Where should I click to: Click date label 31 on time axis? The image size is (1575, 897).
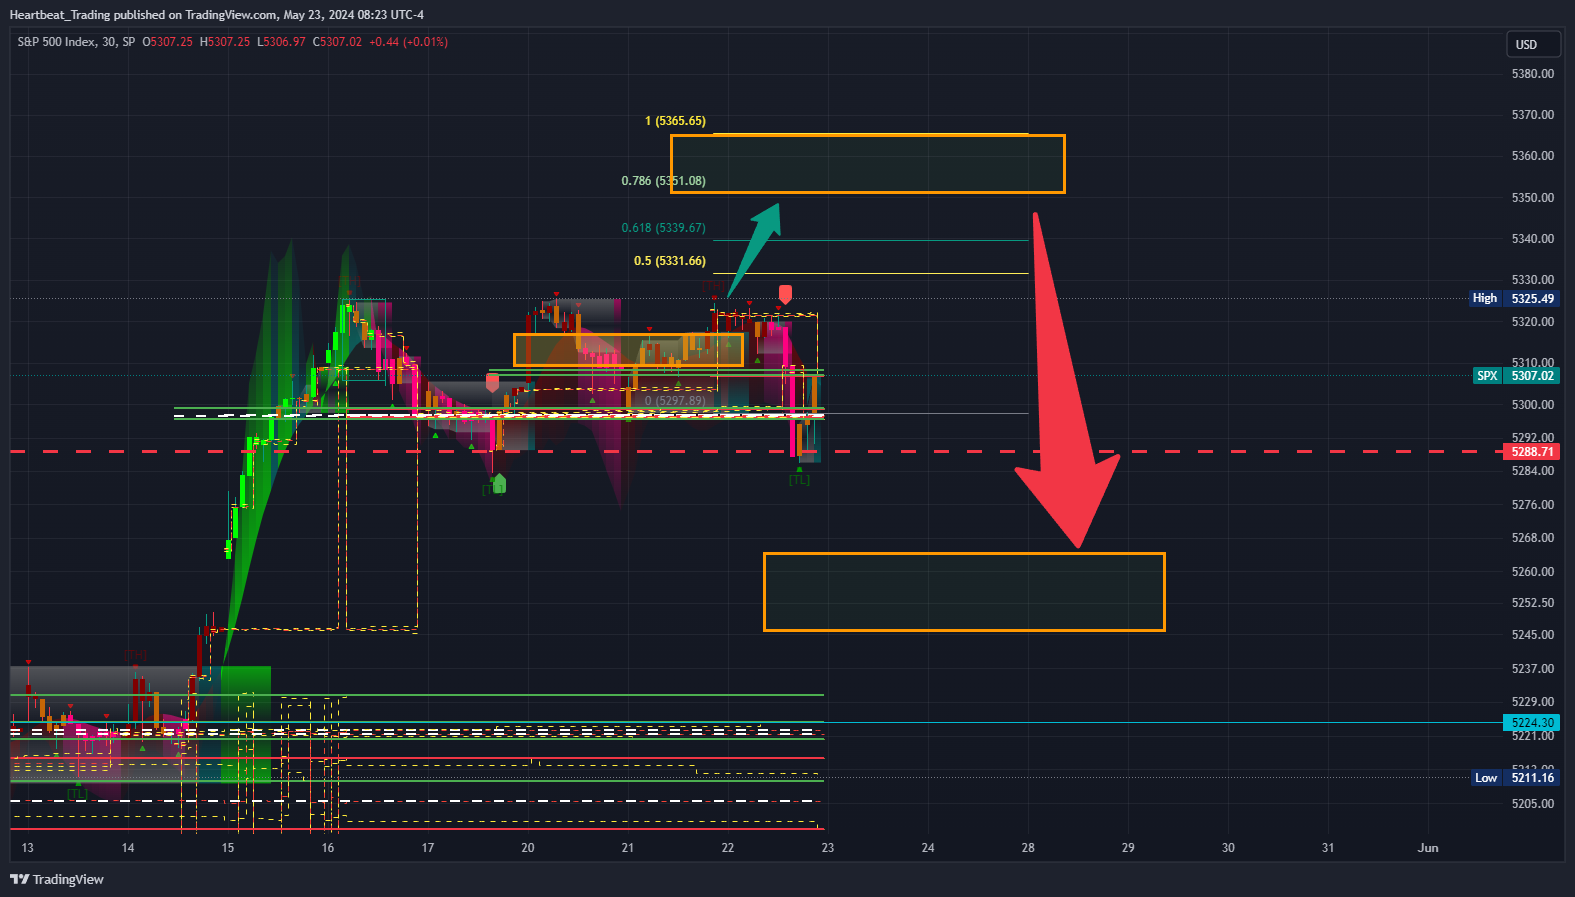(x=1328, y=848)
